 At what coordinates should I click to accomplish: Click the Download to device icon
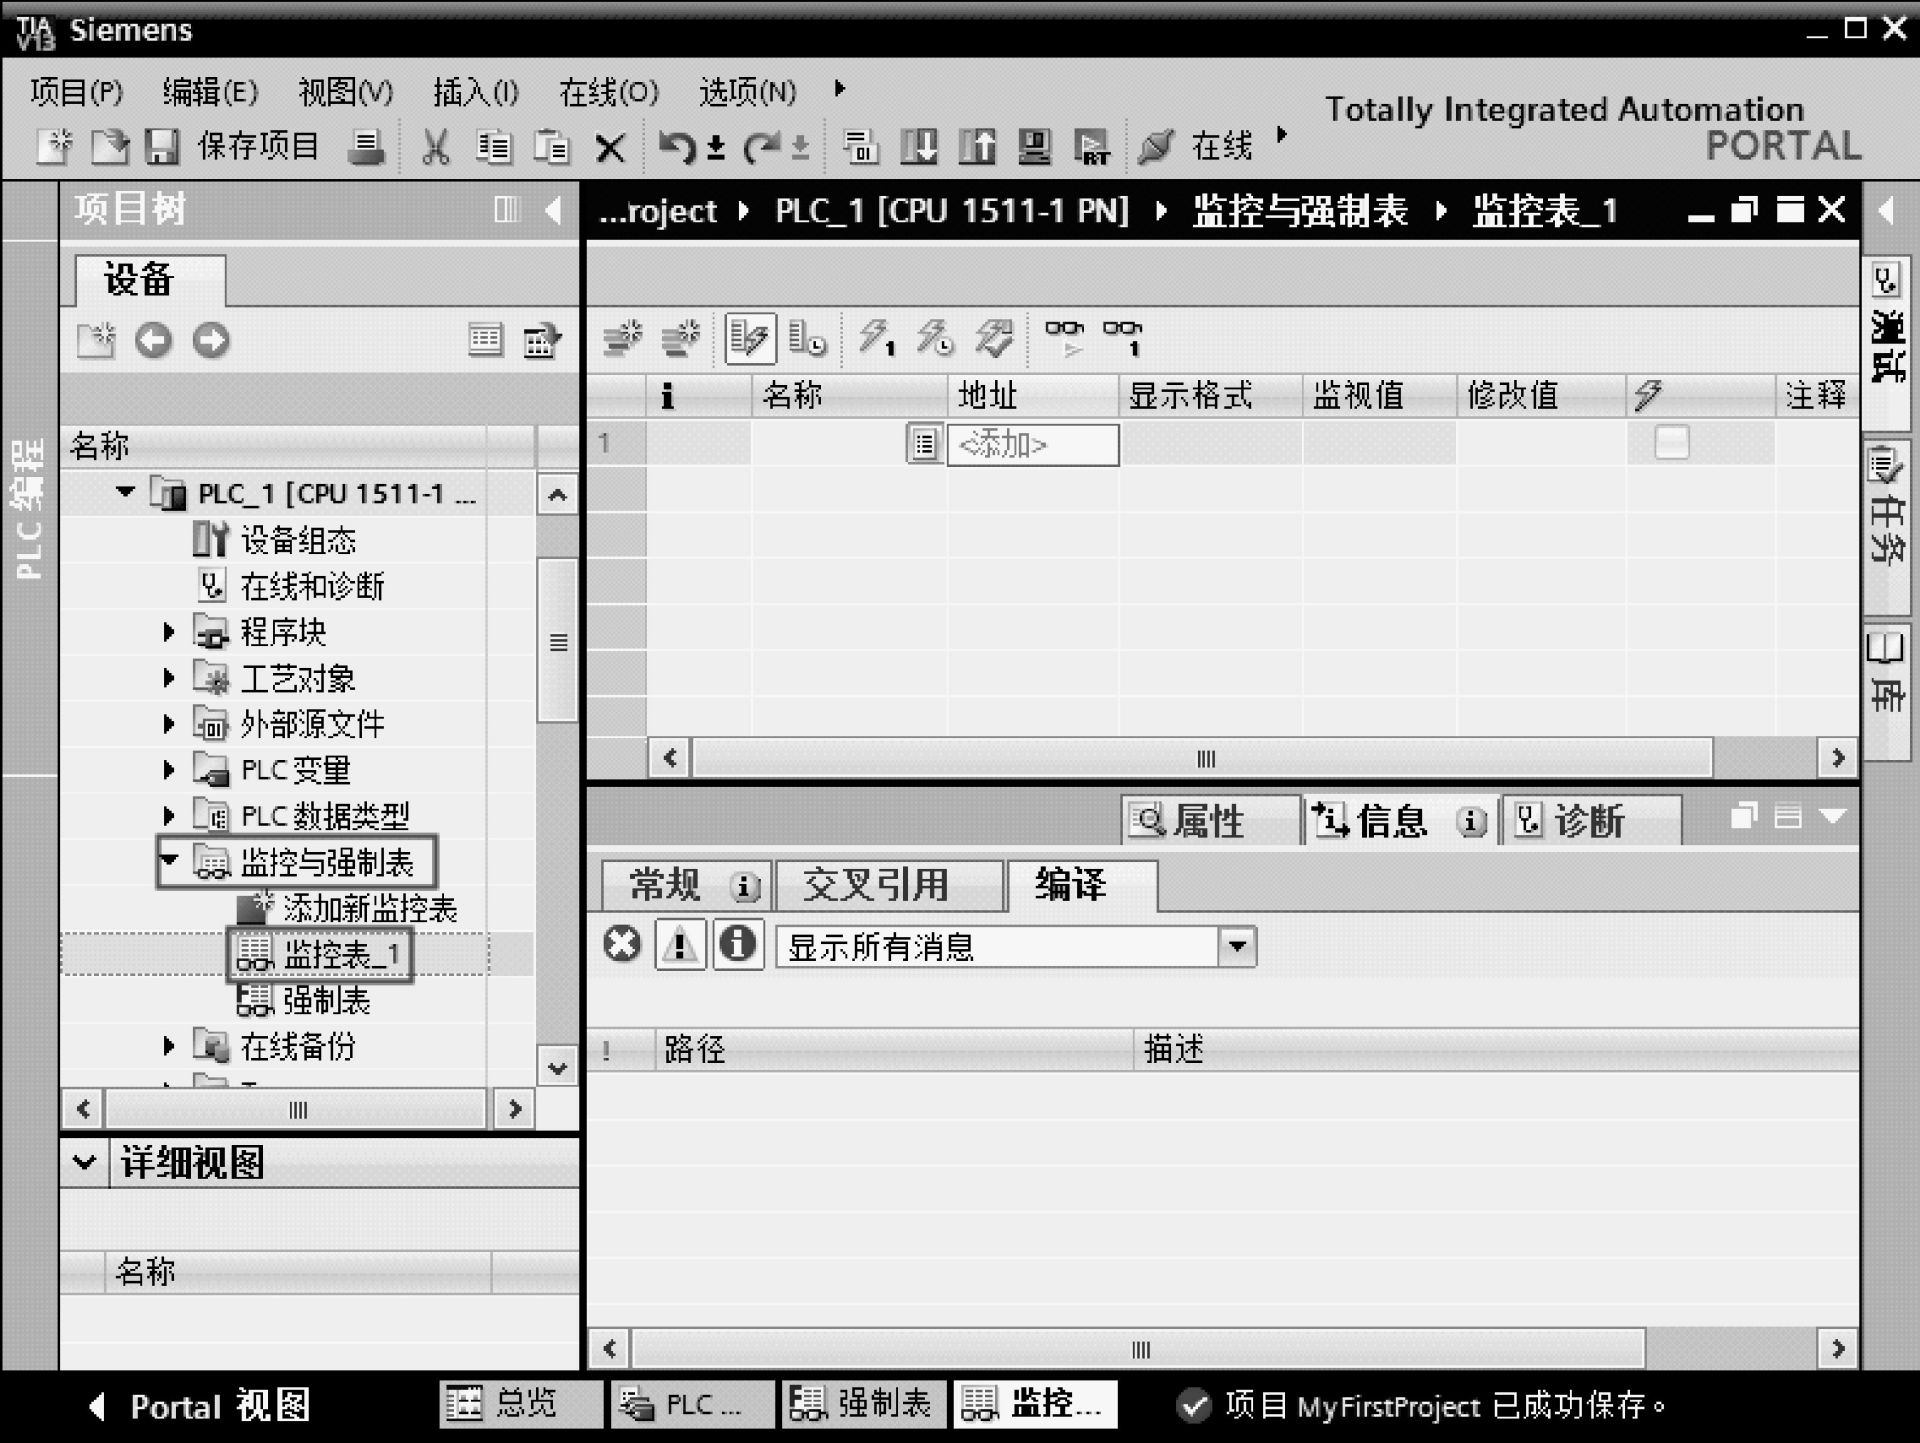coord(919,148)
